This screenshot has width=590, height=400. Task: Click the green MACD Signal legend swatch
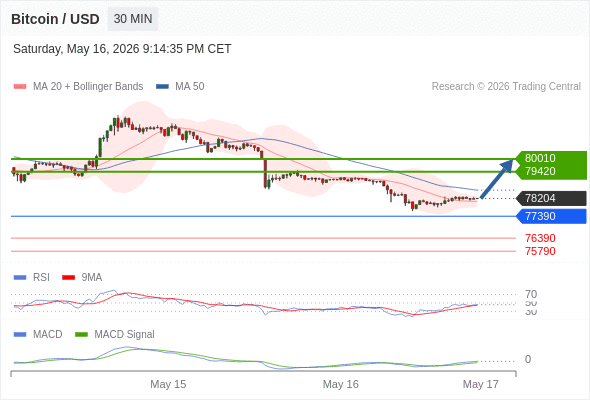(81, 334)
